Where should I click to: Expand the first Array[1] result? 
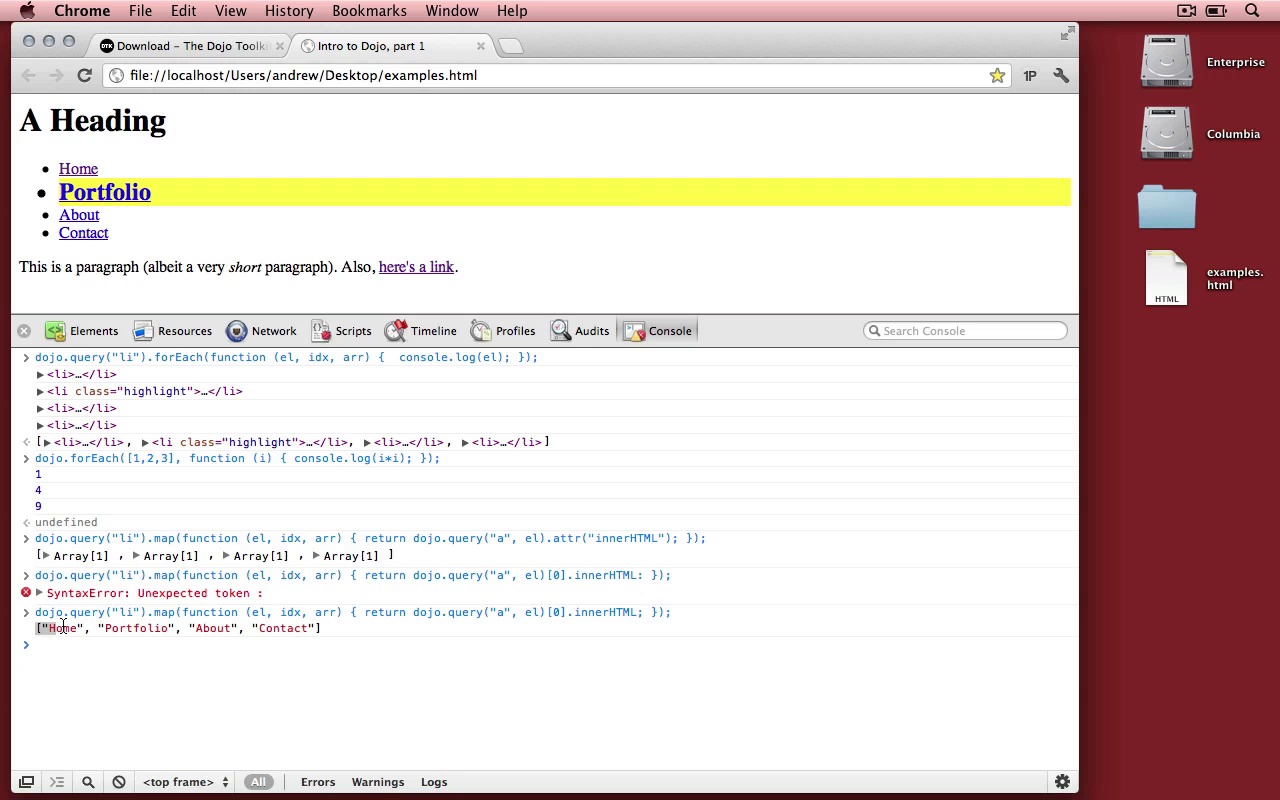46,556
